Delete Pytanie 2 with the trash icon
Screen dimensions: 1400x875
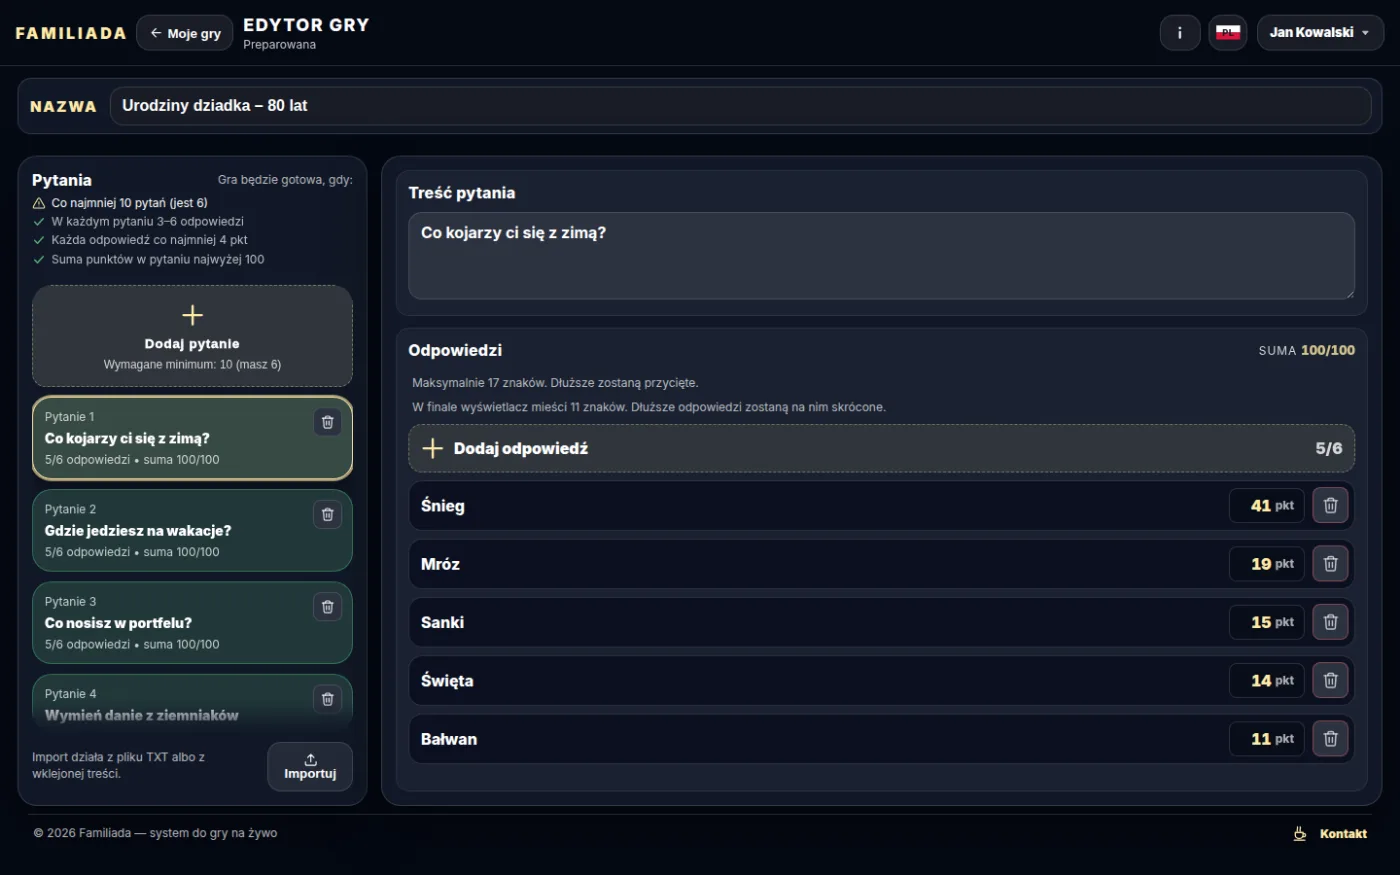click(327, 514)
